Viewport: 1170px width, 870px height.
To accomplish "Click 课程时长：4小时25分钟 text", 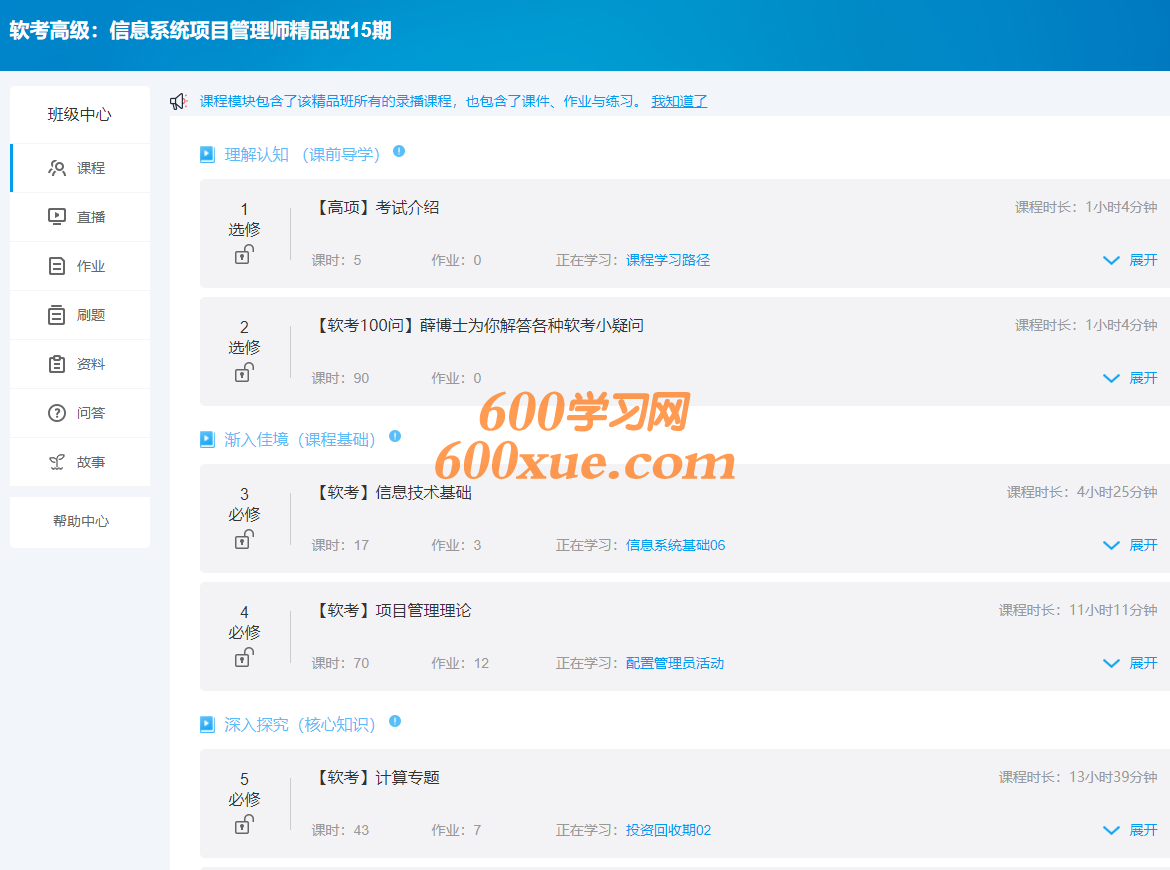I will 1082,492.
